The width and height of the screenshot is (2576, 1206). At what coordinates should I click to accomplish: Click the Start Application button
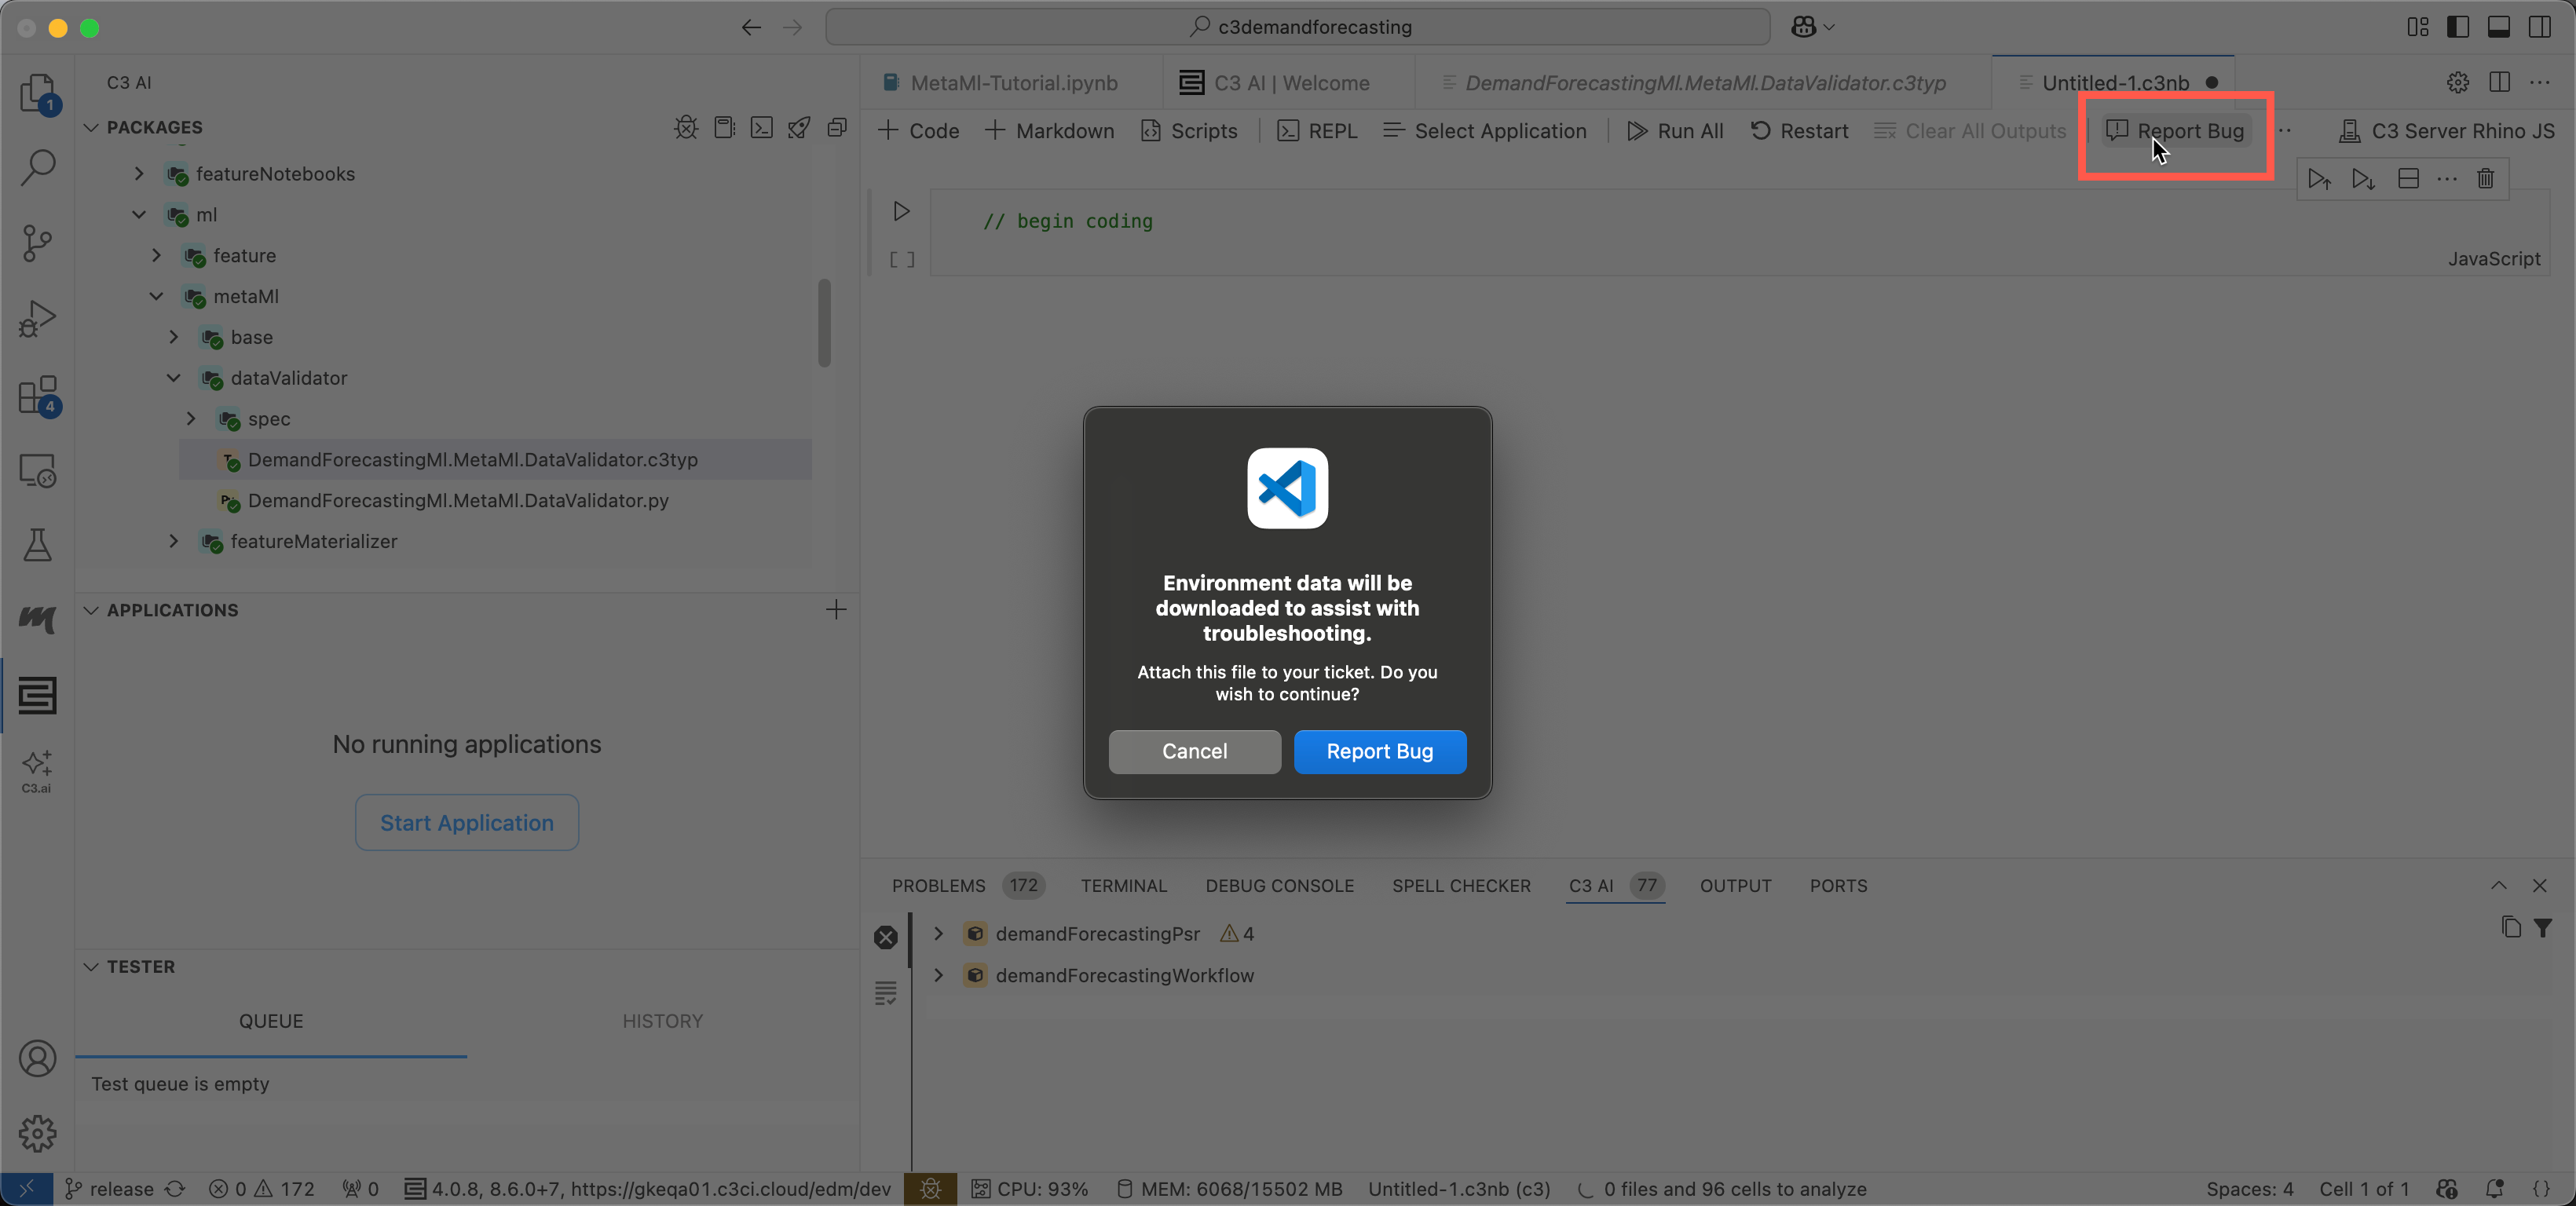(466, 822)
